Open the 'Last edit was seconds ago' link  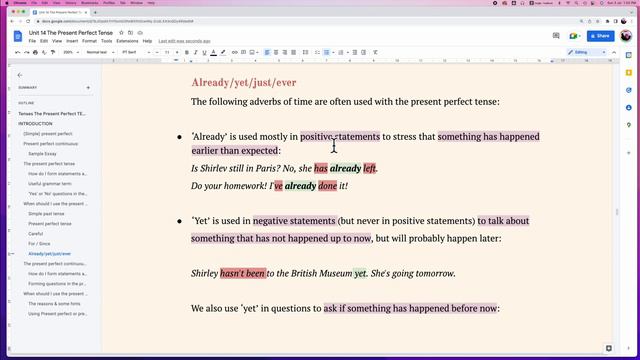[184, 41]
